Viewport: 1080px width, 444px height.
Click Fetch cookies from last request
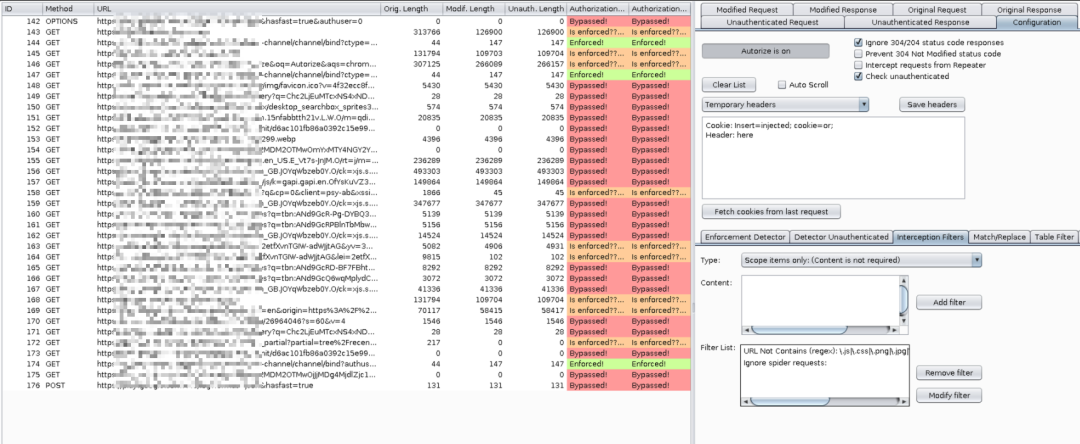click(x=771, y=211)
